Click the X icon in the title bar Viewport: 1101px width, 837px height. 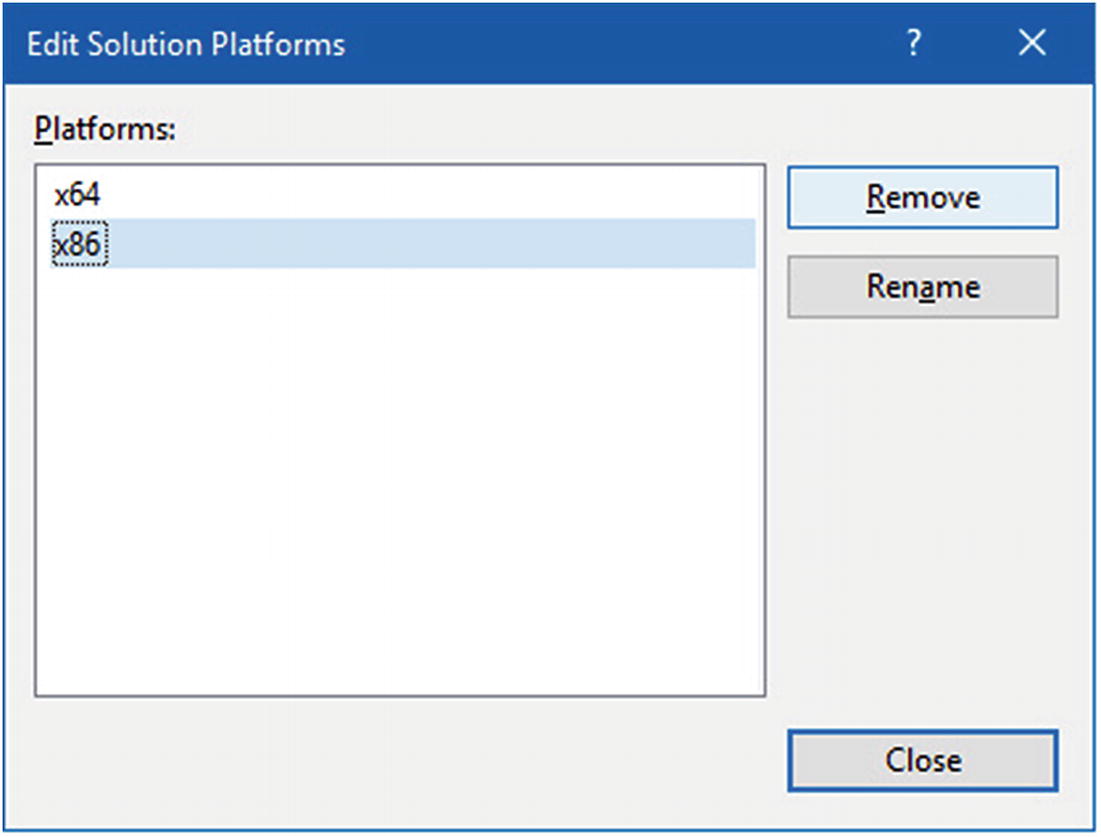(x=1031, y=44)
